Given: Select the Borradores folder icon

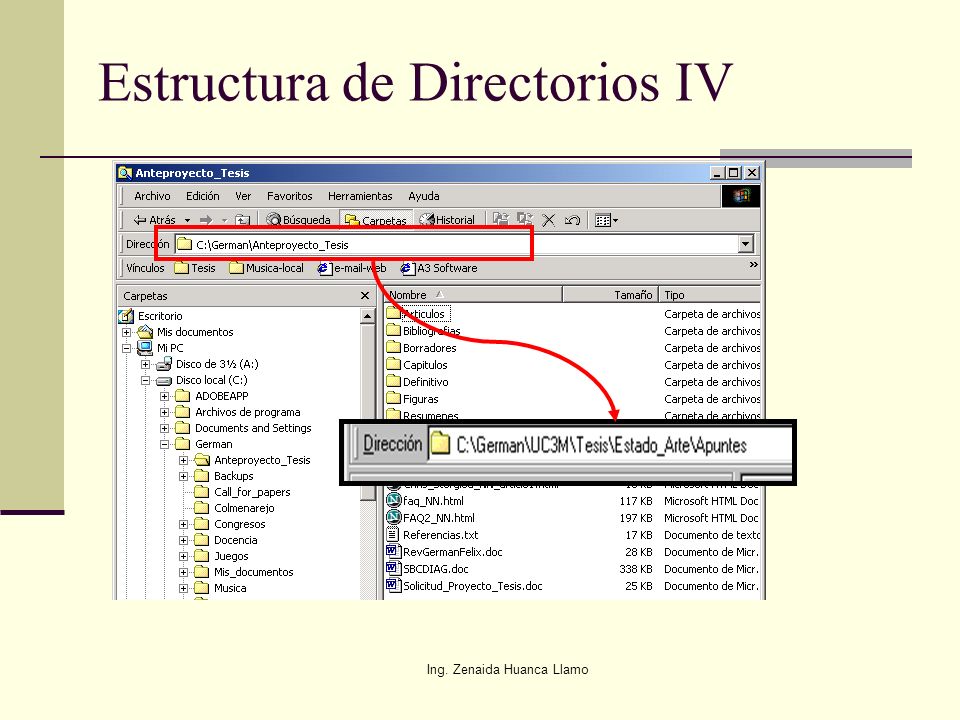Looking at the screenshot, I should pyautogui.click(x=394, y=347).
